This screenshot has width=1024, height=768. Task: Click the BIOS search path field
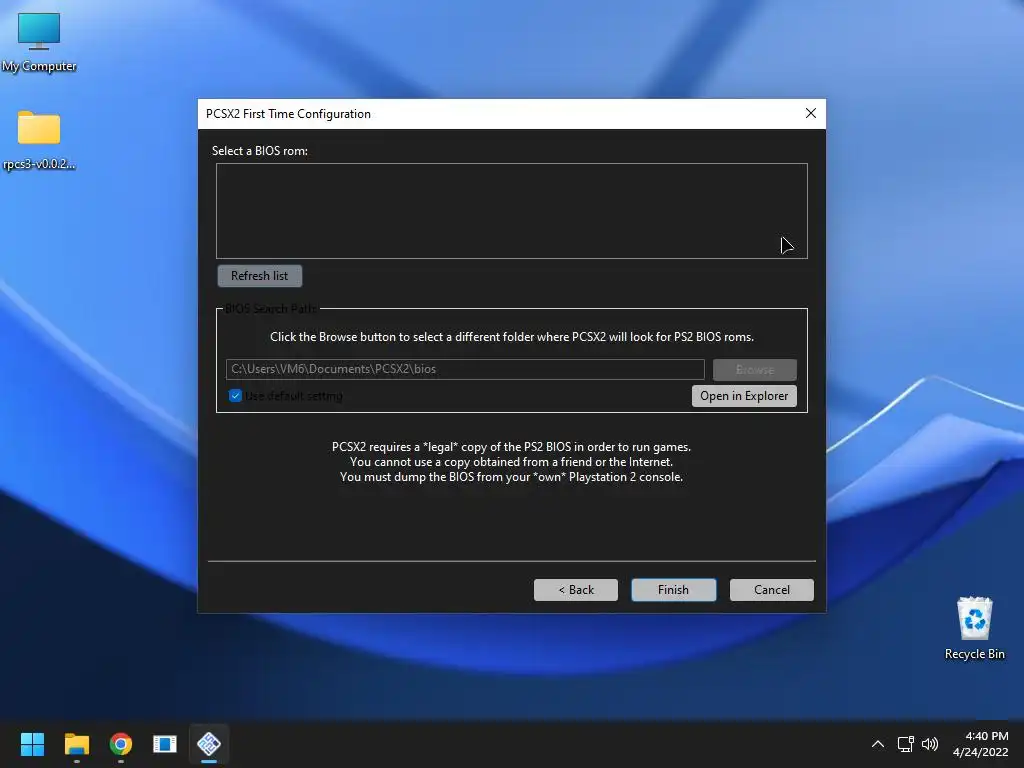(465, 369)
